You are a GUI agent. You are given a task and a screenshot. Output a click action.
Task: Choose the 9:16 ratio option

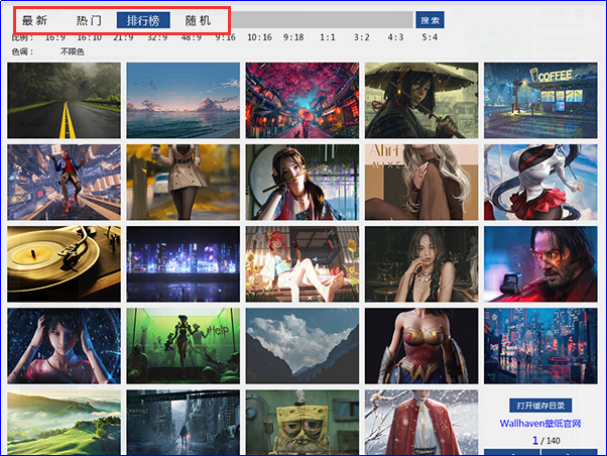[x=225, y=38]
